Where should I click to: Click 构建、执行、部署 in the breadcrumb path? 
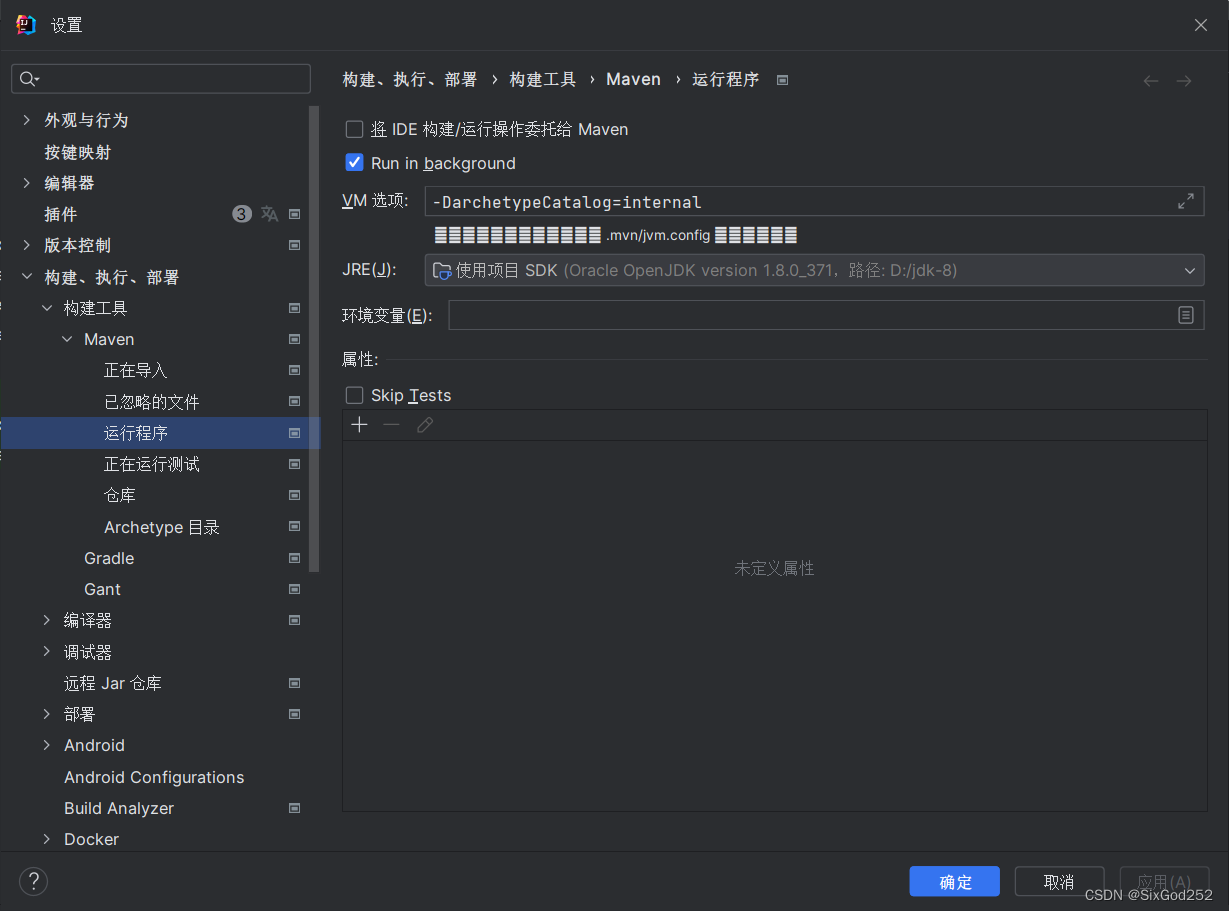[x=410, y=80]
